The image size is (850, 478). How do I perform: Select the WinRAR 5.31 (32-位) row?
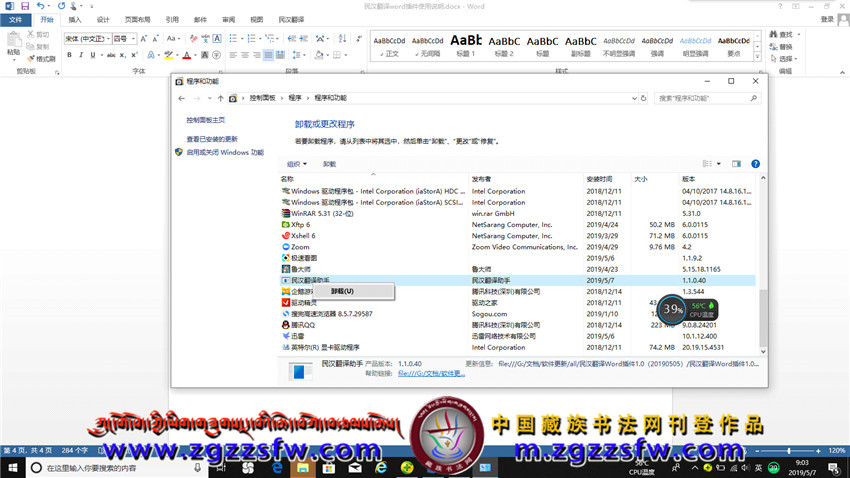517,214
